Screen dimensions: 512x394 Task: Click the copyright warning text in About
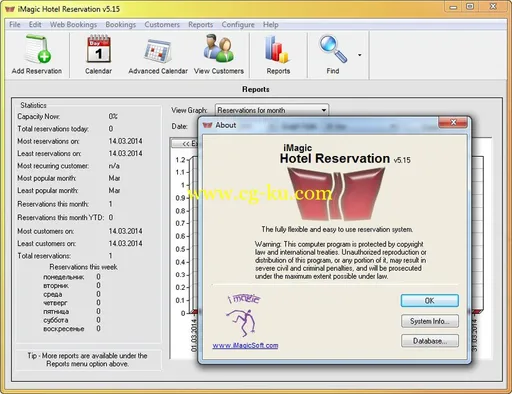(x=340, y=260)
